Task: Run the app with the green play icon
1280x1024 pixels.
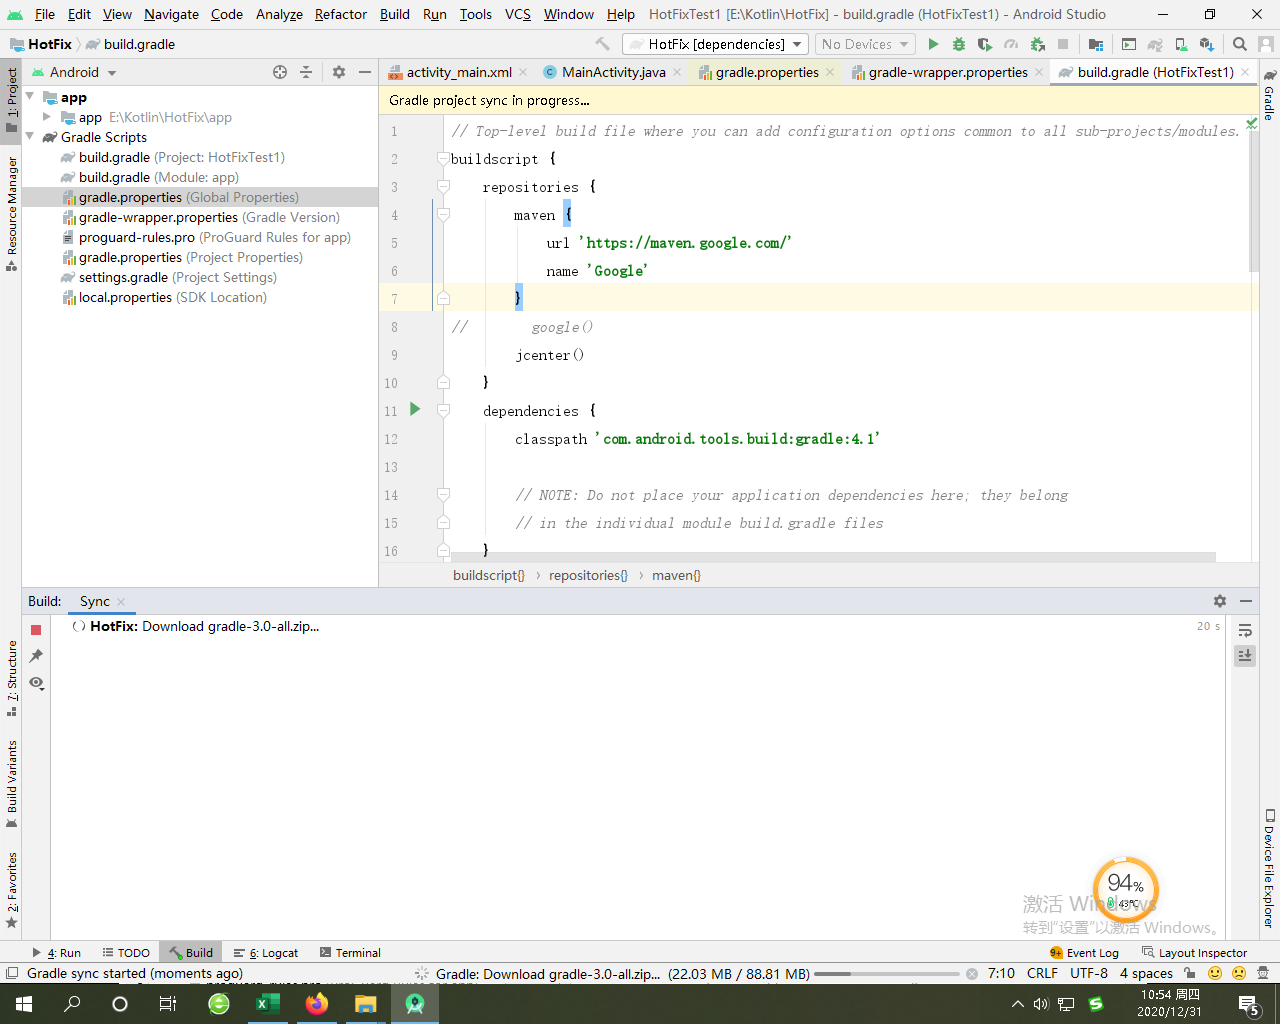Action: (x=933, y=44)
